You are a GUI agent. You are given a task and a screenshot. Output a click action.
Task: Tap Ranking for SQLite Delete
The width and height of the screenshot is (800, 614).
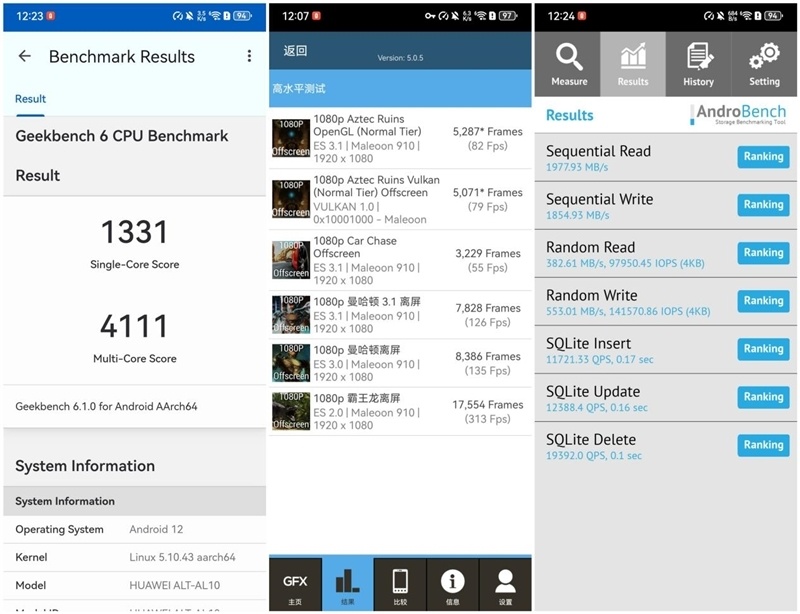click(763, 445)
